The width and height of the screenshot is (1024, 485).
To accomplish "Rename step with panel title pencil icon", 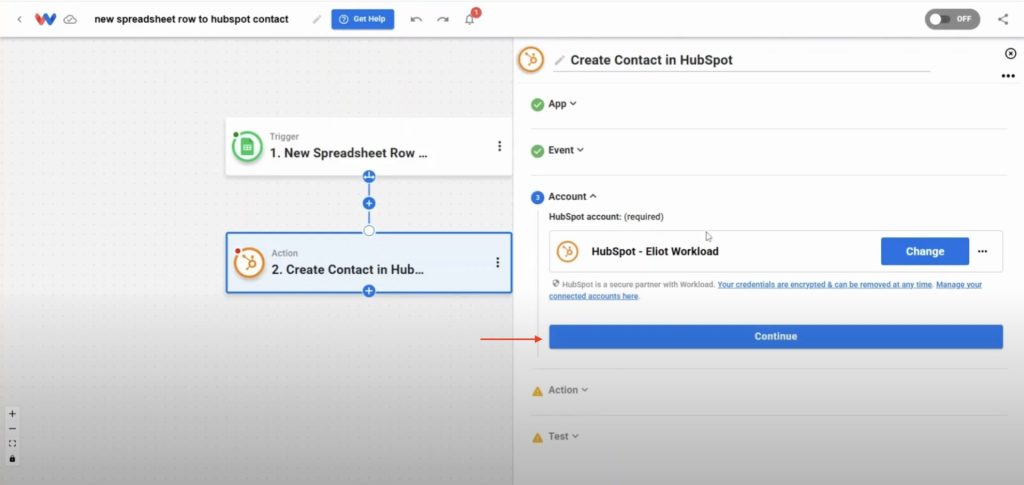I will click(x=559, y=60).
